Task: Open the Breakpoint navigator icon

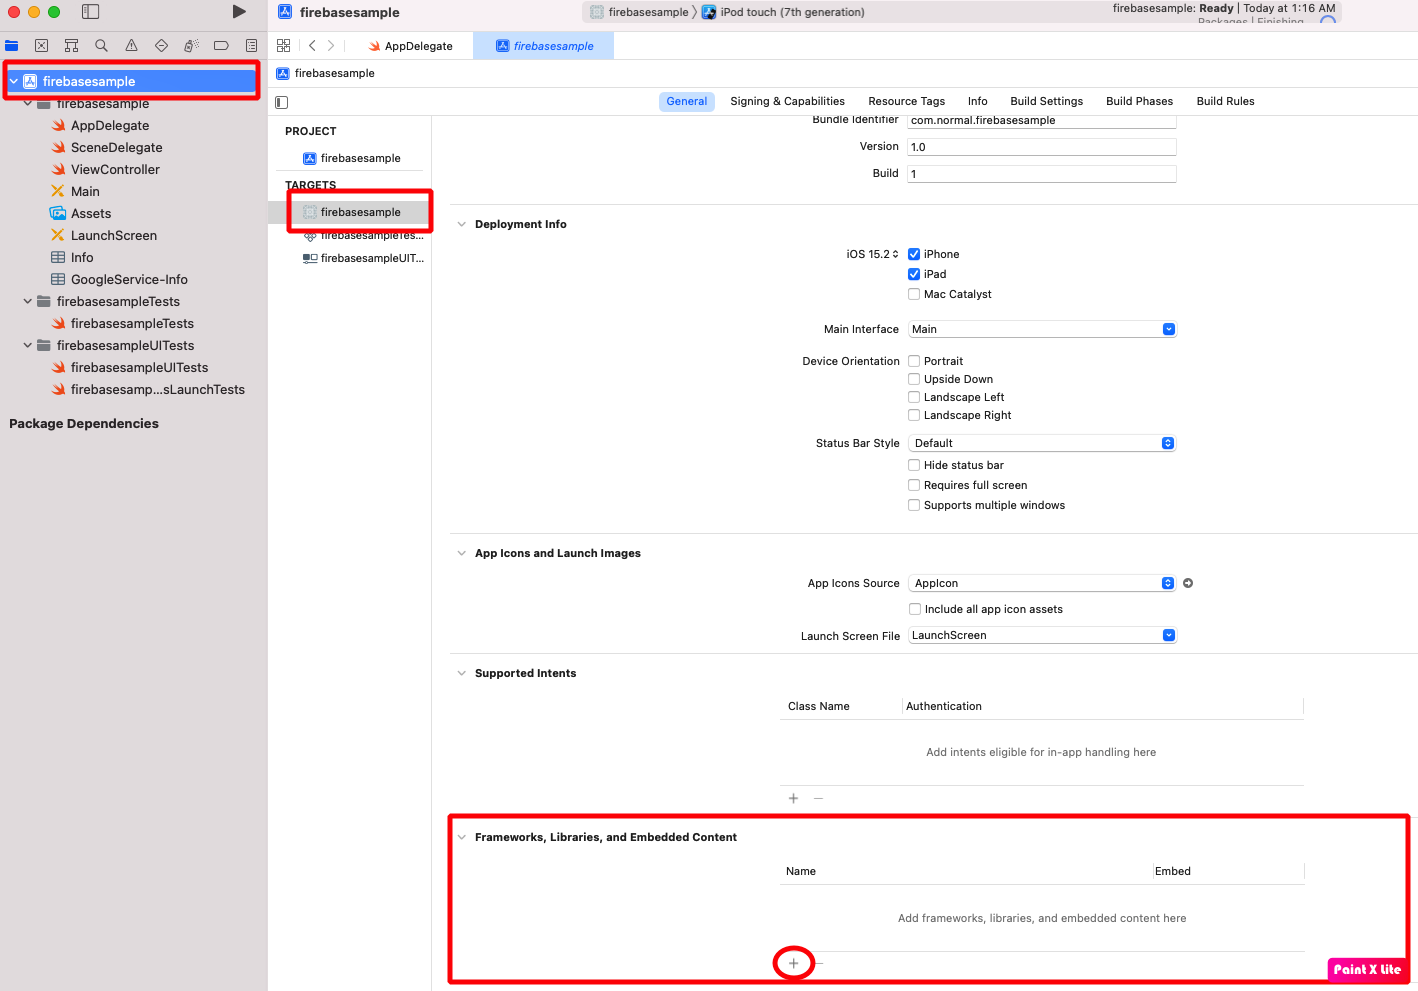Action: [221, 46]
